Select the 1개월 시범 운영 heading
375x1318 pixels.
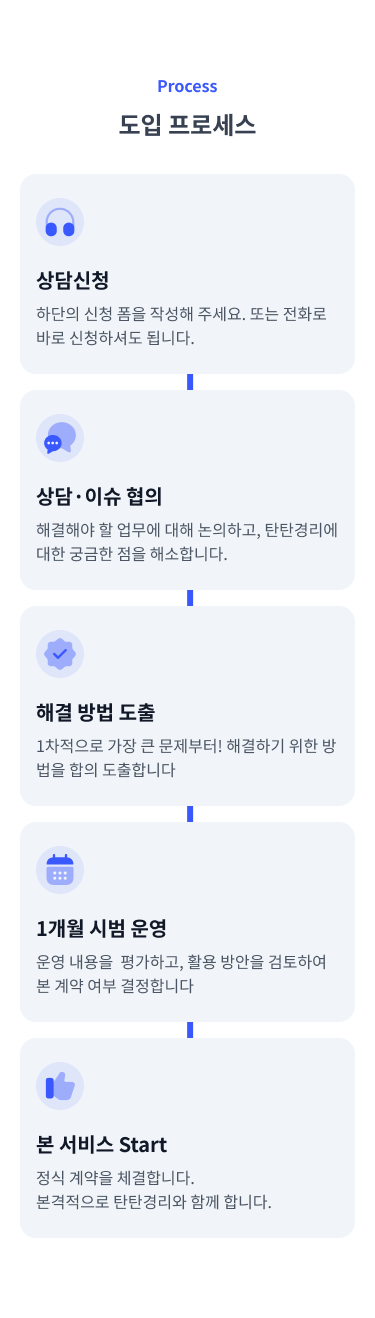(x=100, y=928)
